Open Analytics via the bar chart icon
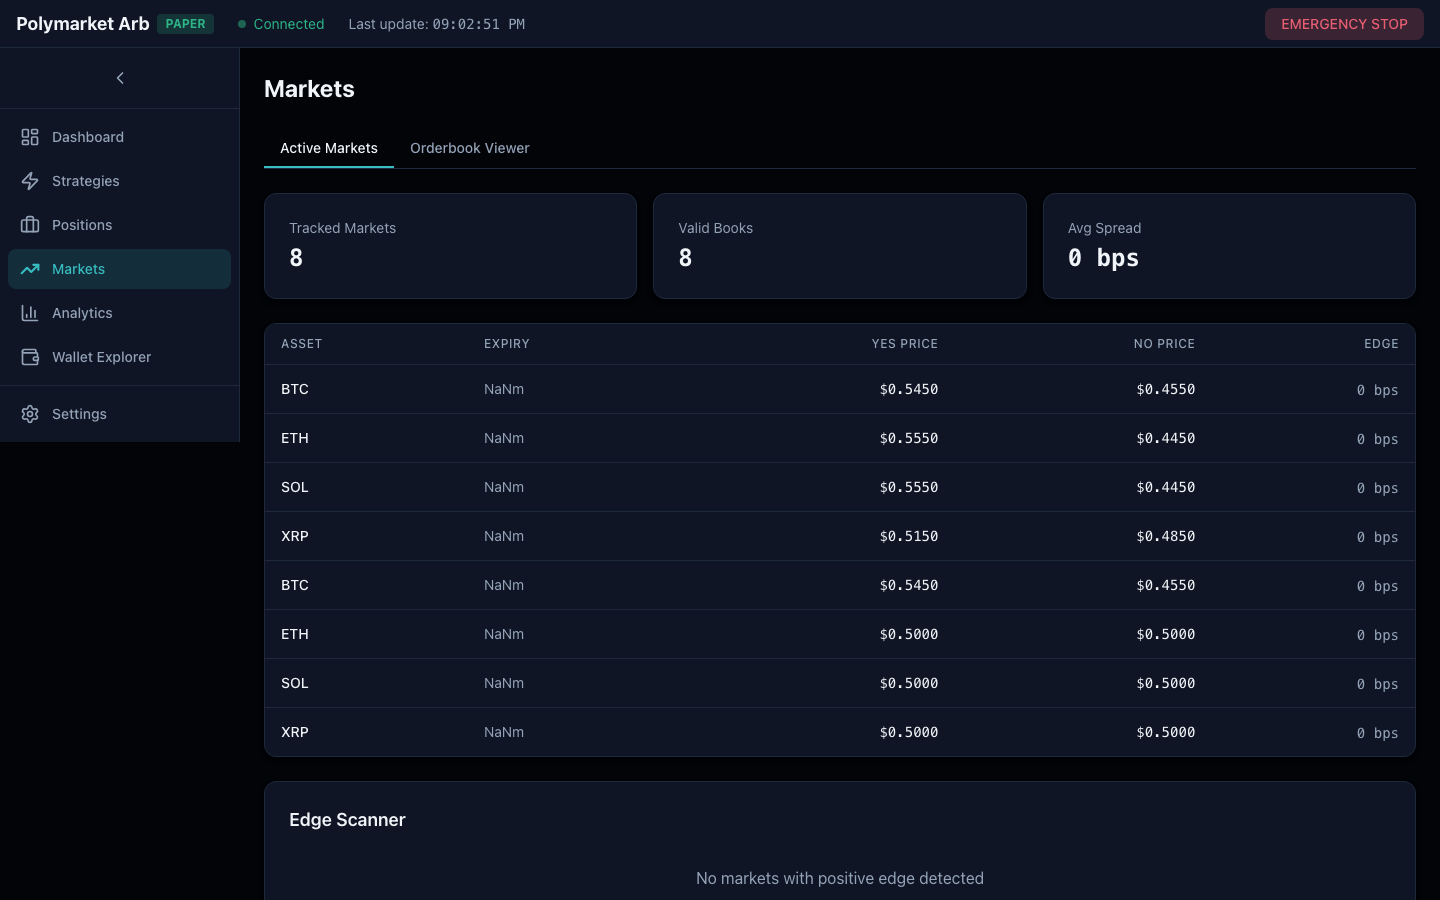This screenshot has height=900, width=1440. (29, 313)
